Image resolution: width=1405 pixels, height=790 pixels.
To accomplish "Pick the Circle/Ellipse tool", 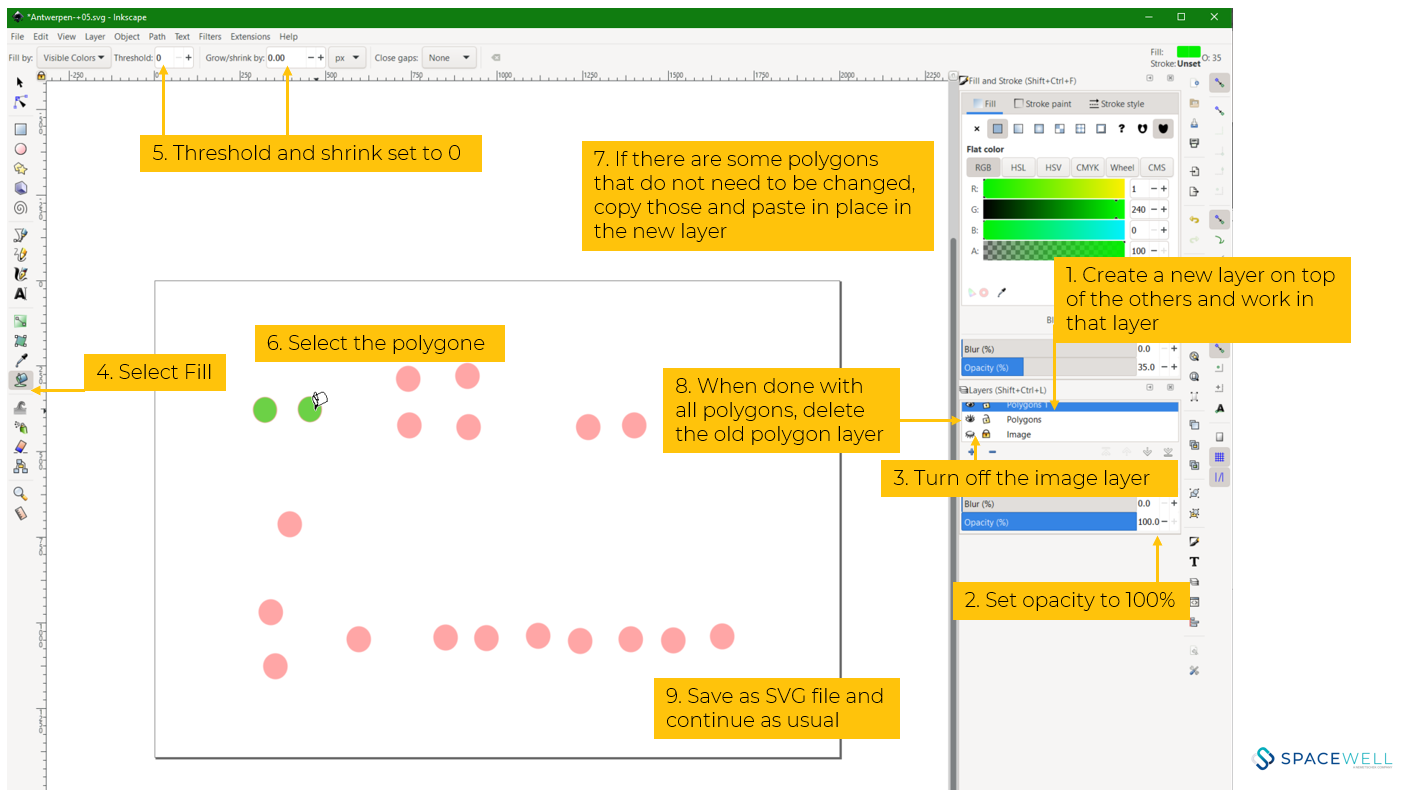I will (20, 149).
